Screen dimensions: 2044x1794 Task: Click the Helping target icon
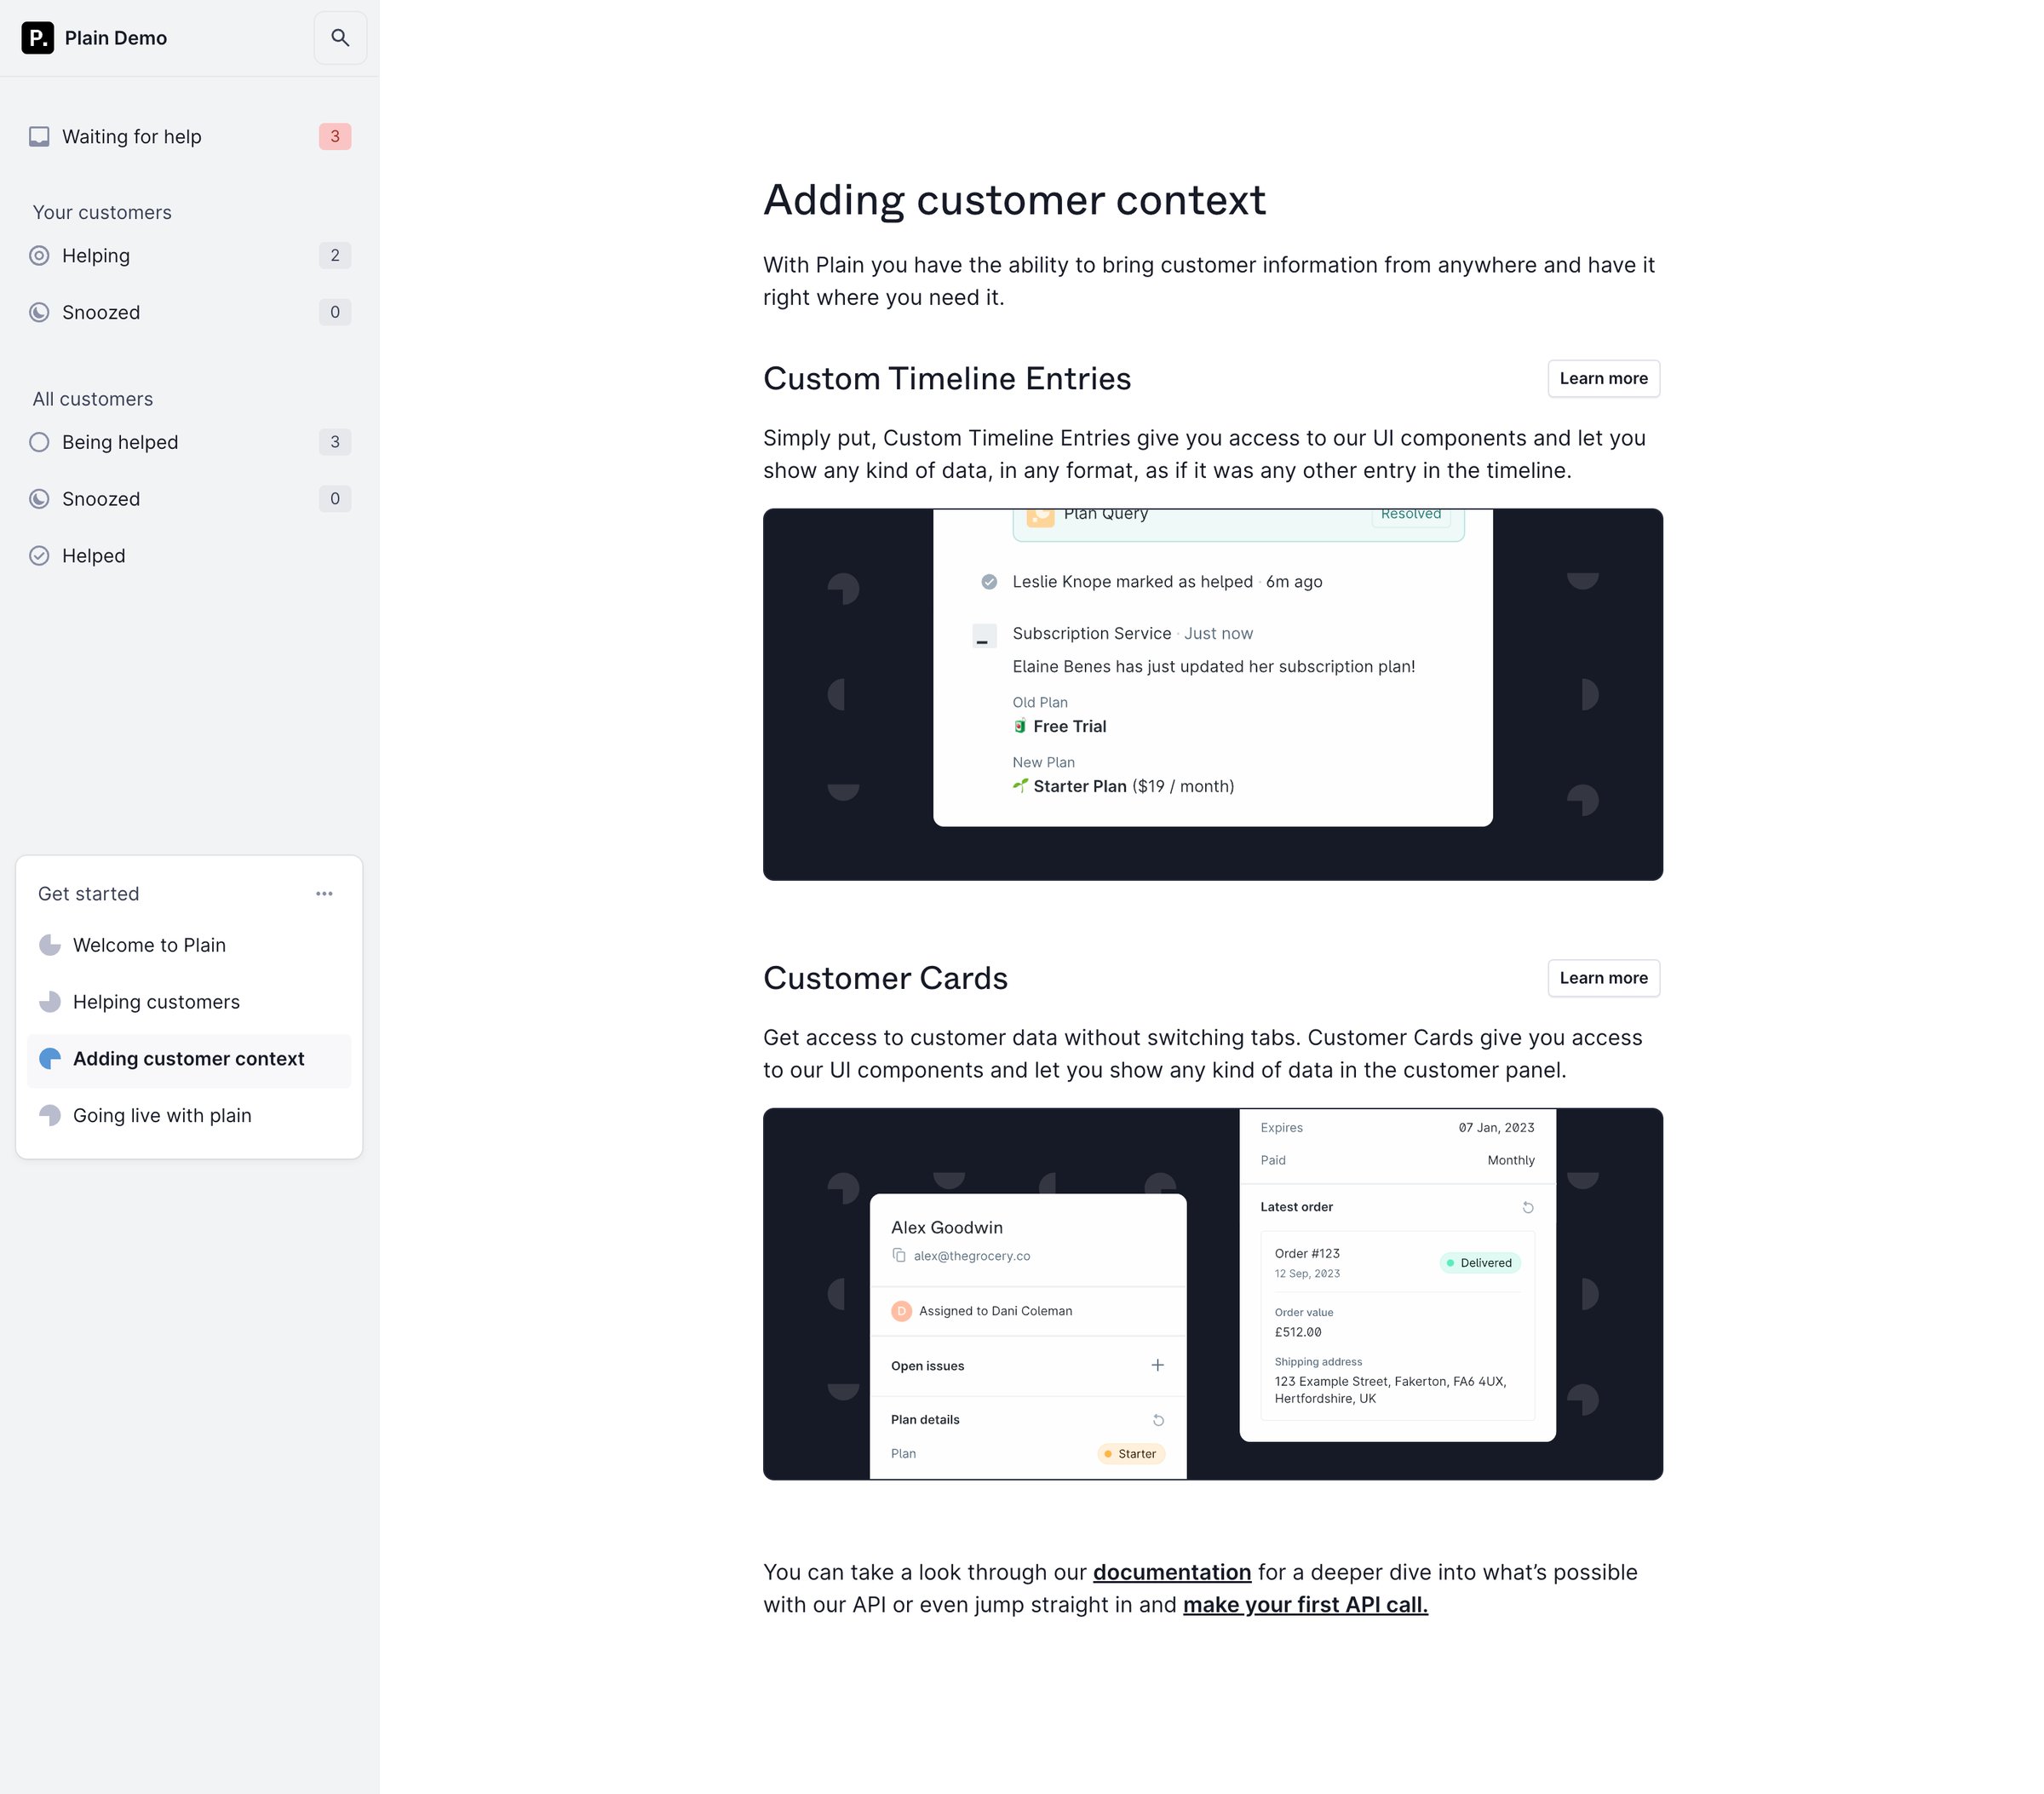39,255
